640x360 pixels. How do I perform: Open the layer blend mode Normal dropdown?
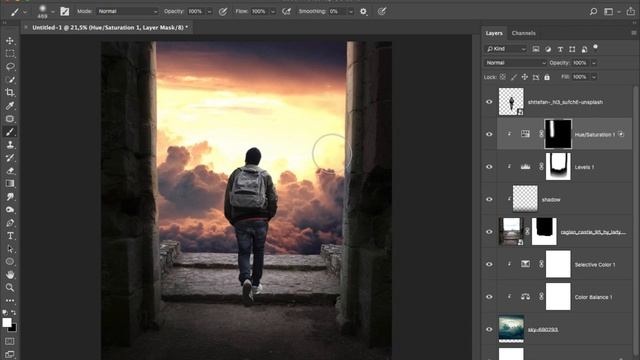pyautogui.click(x=515, y=63)
